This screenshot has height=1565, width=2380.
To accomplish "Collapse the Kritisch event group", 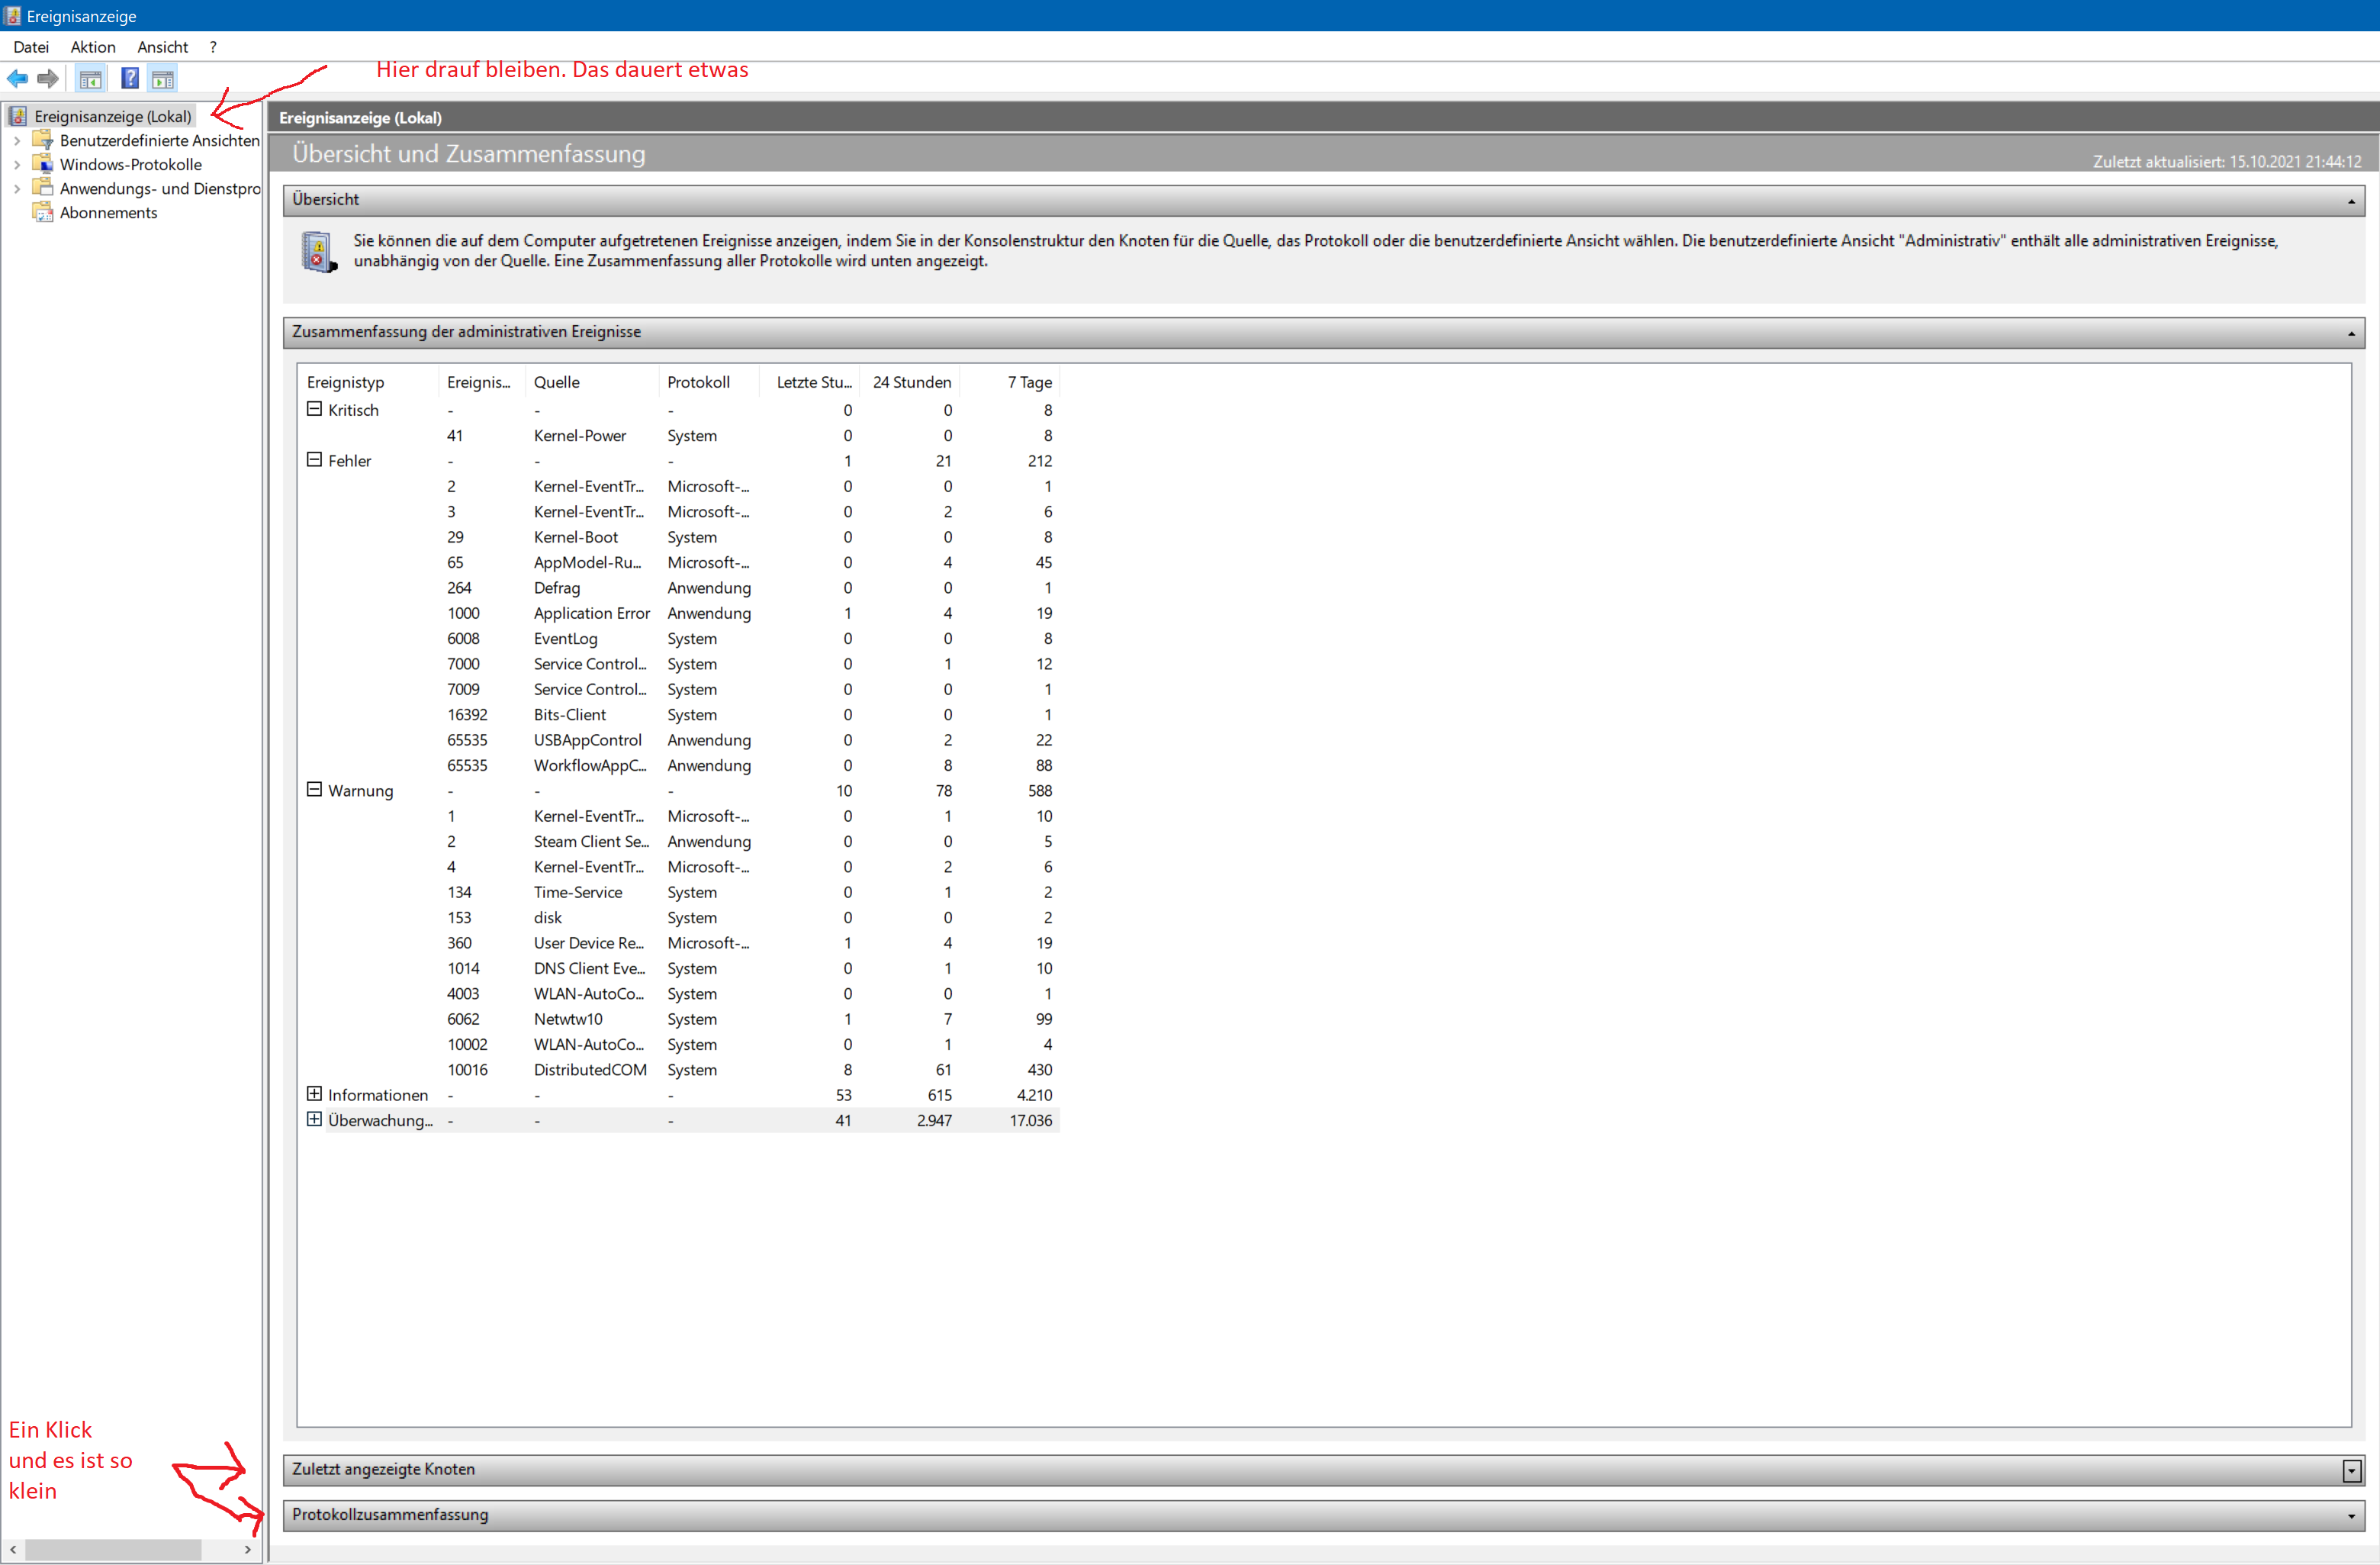I will point(314,409).
